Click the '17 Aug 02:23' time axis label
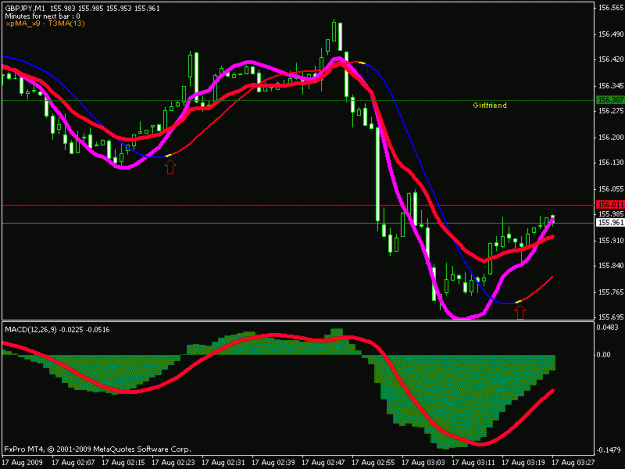Image resolution: width=625 pixels, height=469 pixels. (x=173, y=463)
